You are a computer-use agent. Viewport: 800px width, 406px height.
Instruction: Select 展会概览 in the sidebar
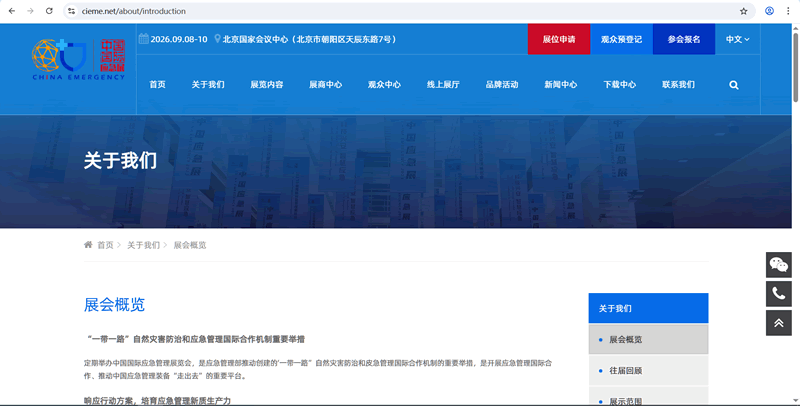625,339
